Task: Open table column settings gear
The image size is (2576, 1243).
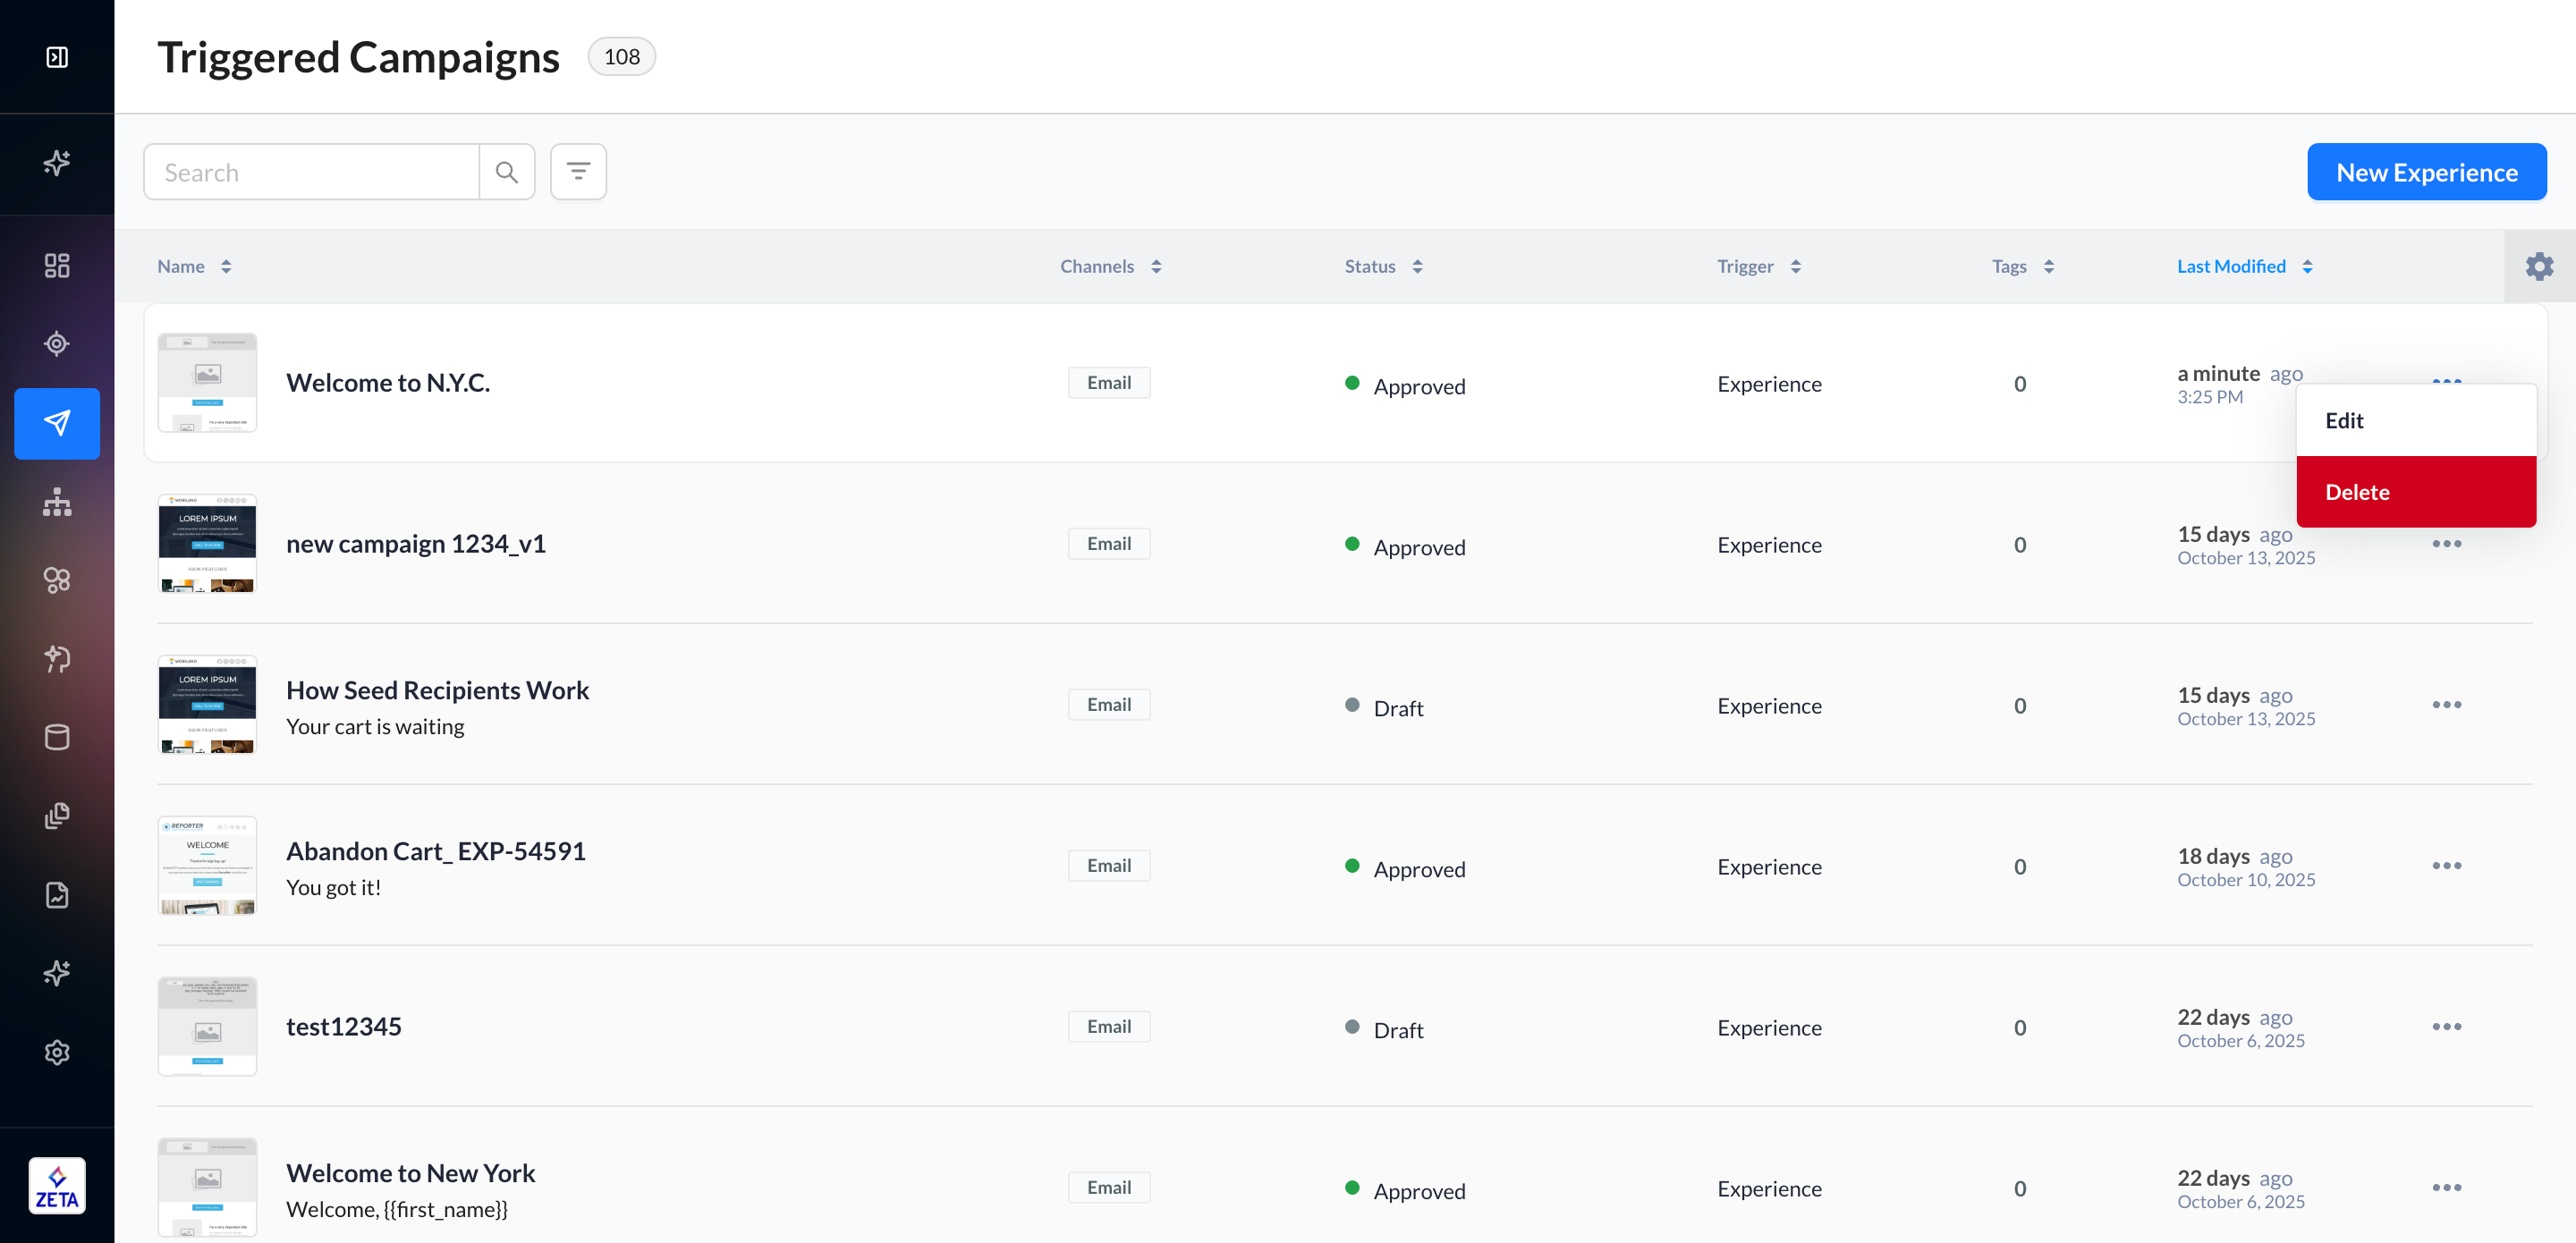Action: [x=2539, y=266]
